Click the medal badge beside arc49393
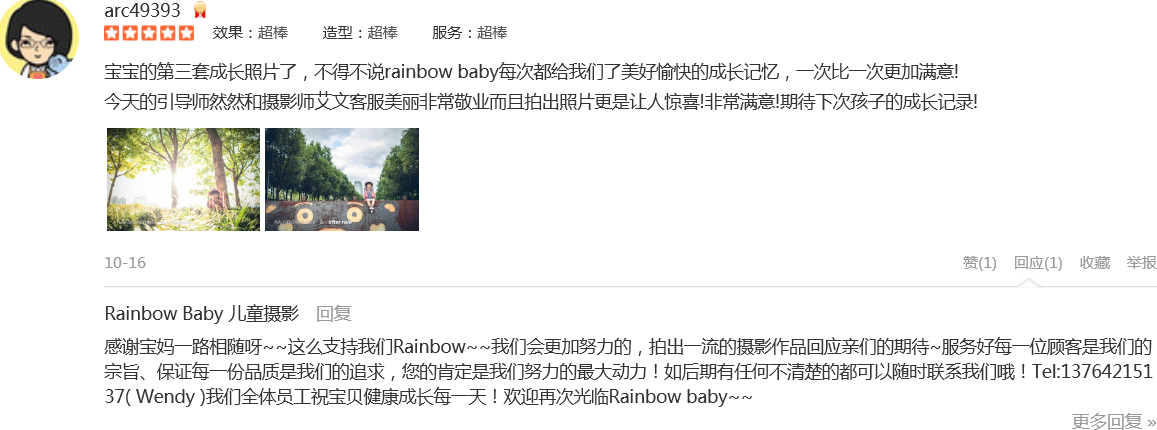The image size is (1157, 430). pos(200,10)
